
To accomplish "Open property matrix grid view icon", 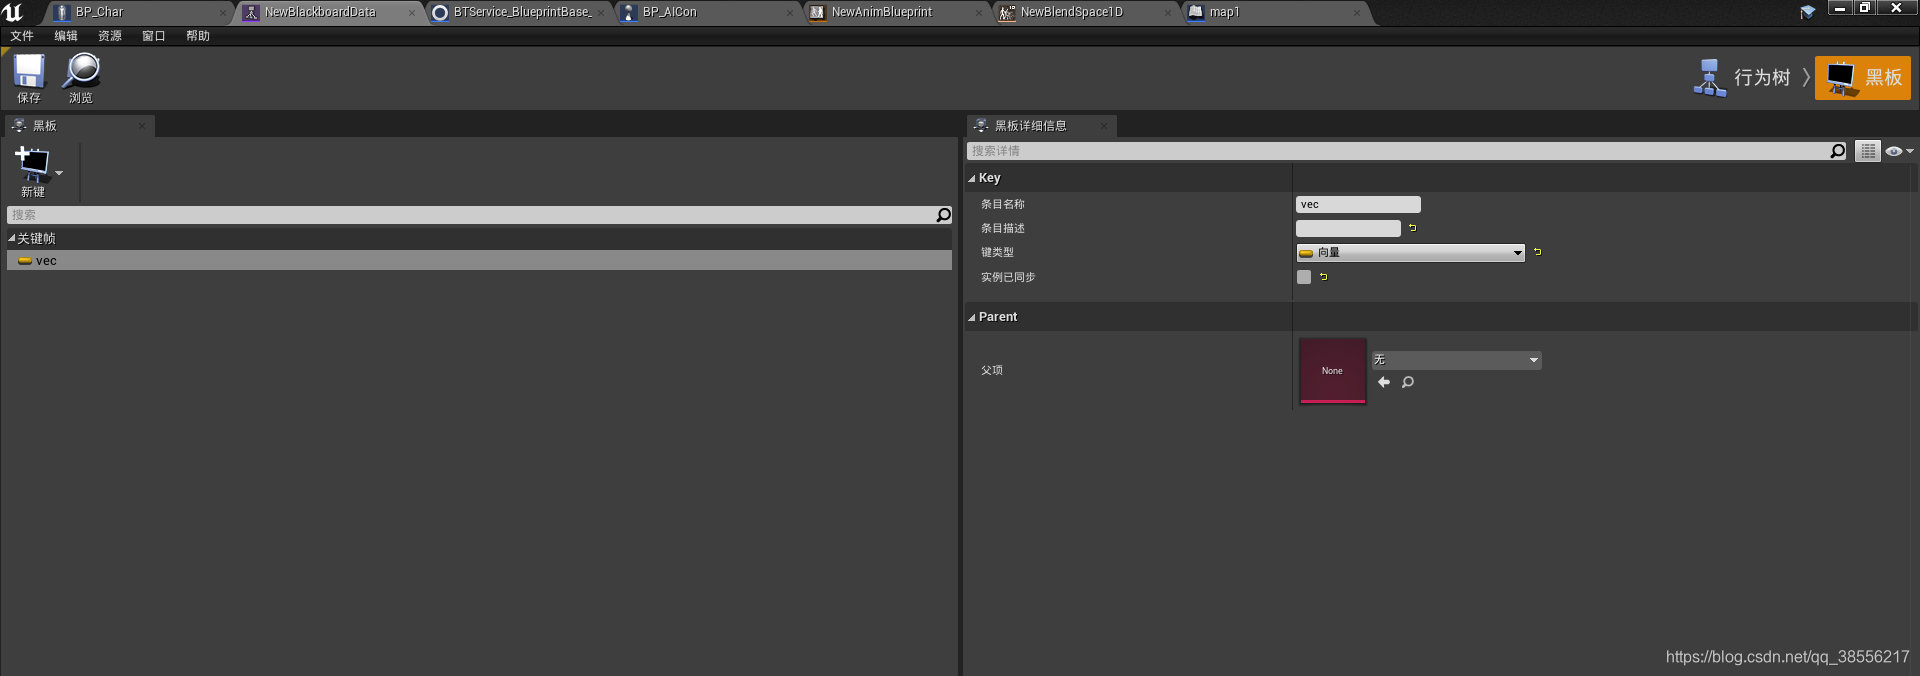I will tap(1868, 151).
